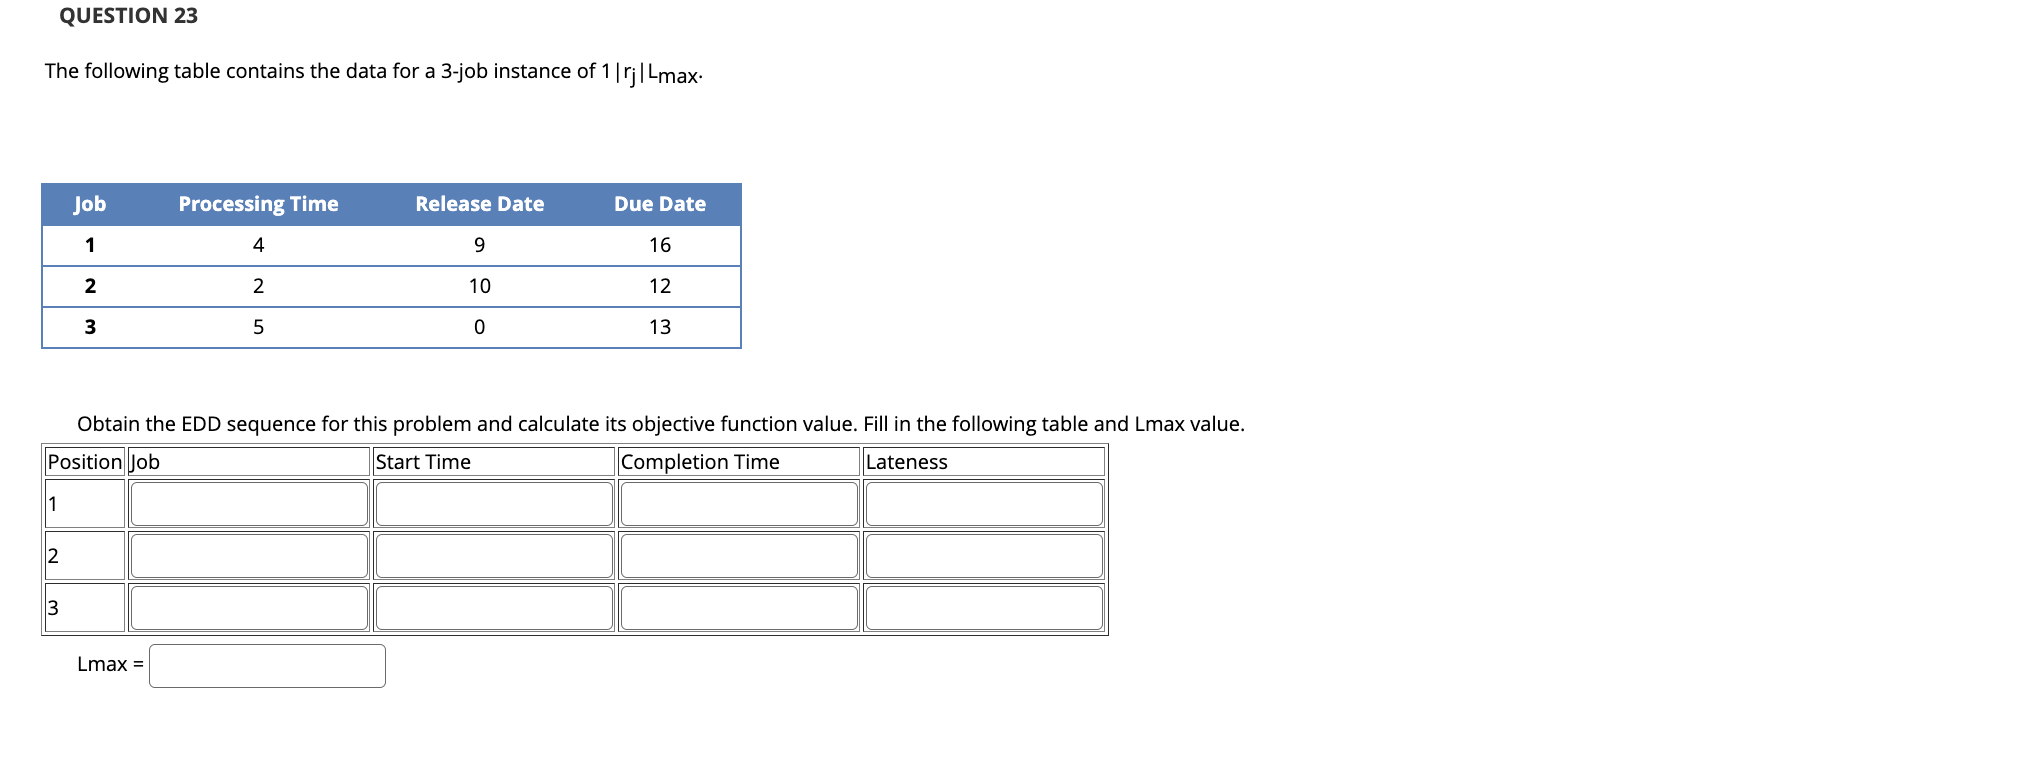
Task: Click the Completion Time field for Position 1
Action: click(x=738, y=503)
